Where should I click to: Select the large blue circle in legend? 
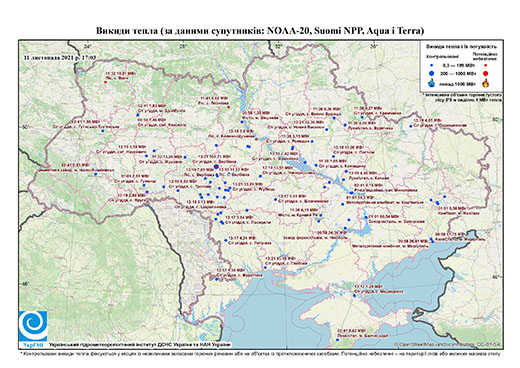tap(432, 73)
